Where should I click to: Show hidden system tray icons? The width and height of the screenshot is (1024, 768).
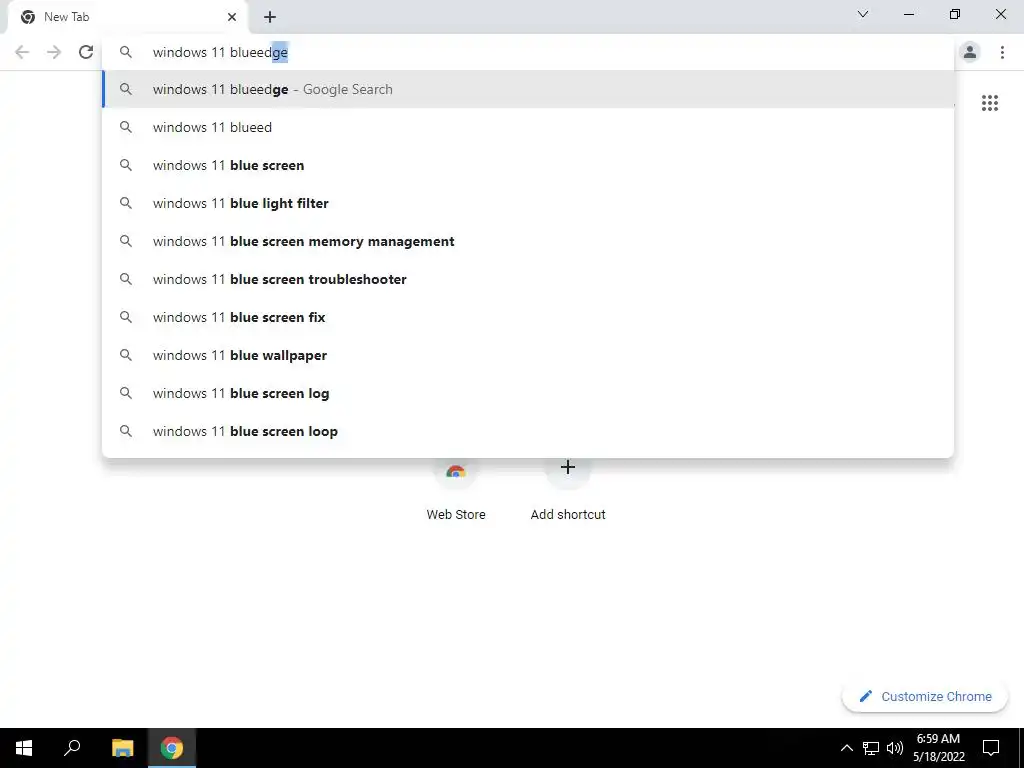(x=846, y=748)
